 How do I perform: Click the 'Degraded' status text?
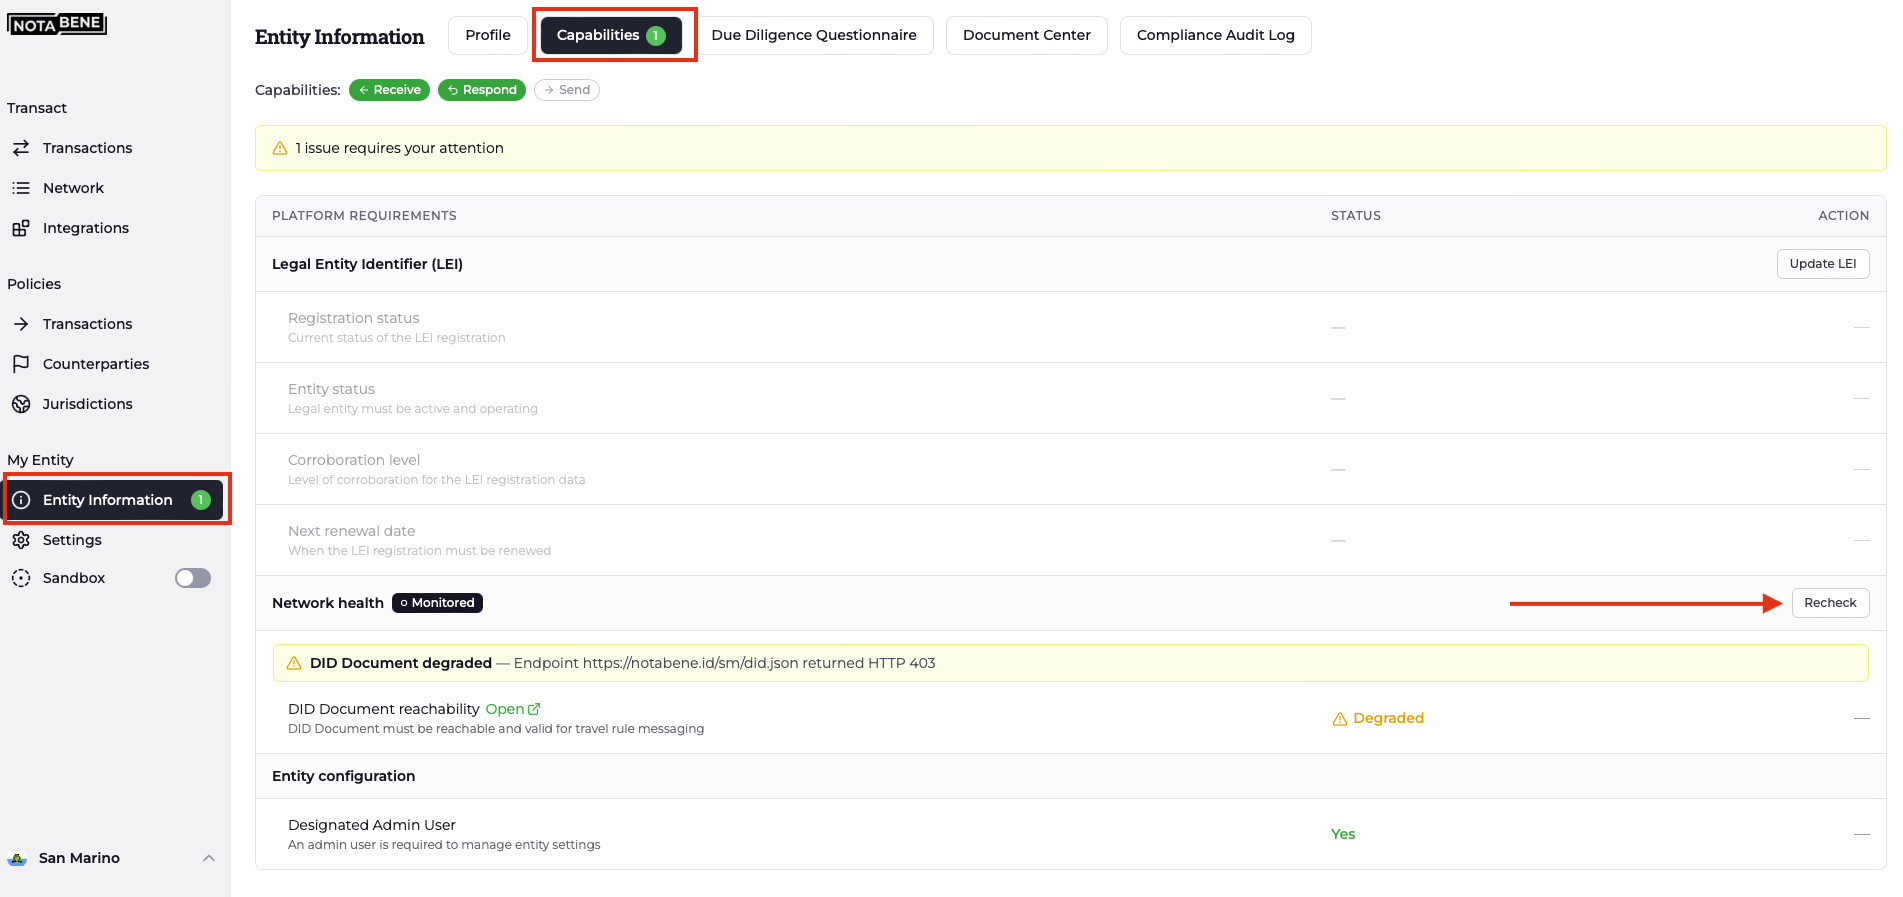[1388, 719]
